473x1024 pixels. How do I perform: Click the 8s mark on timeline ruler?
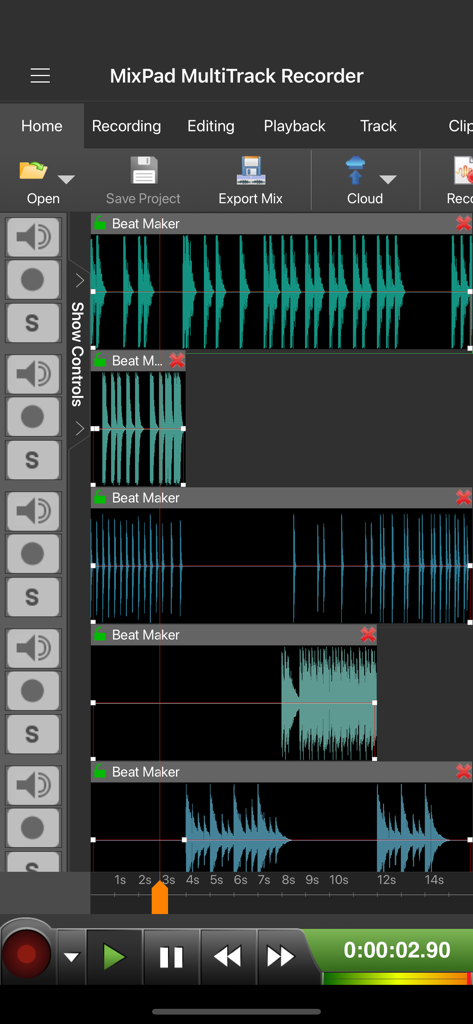point(288,880)
